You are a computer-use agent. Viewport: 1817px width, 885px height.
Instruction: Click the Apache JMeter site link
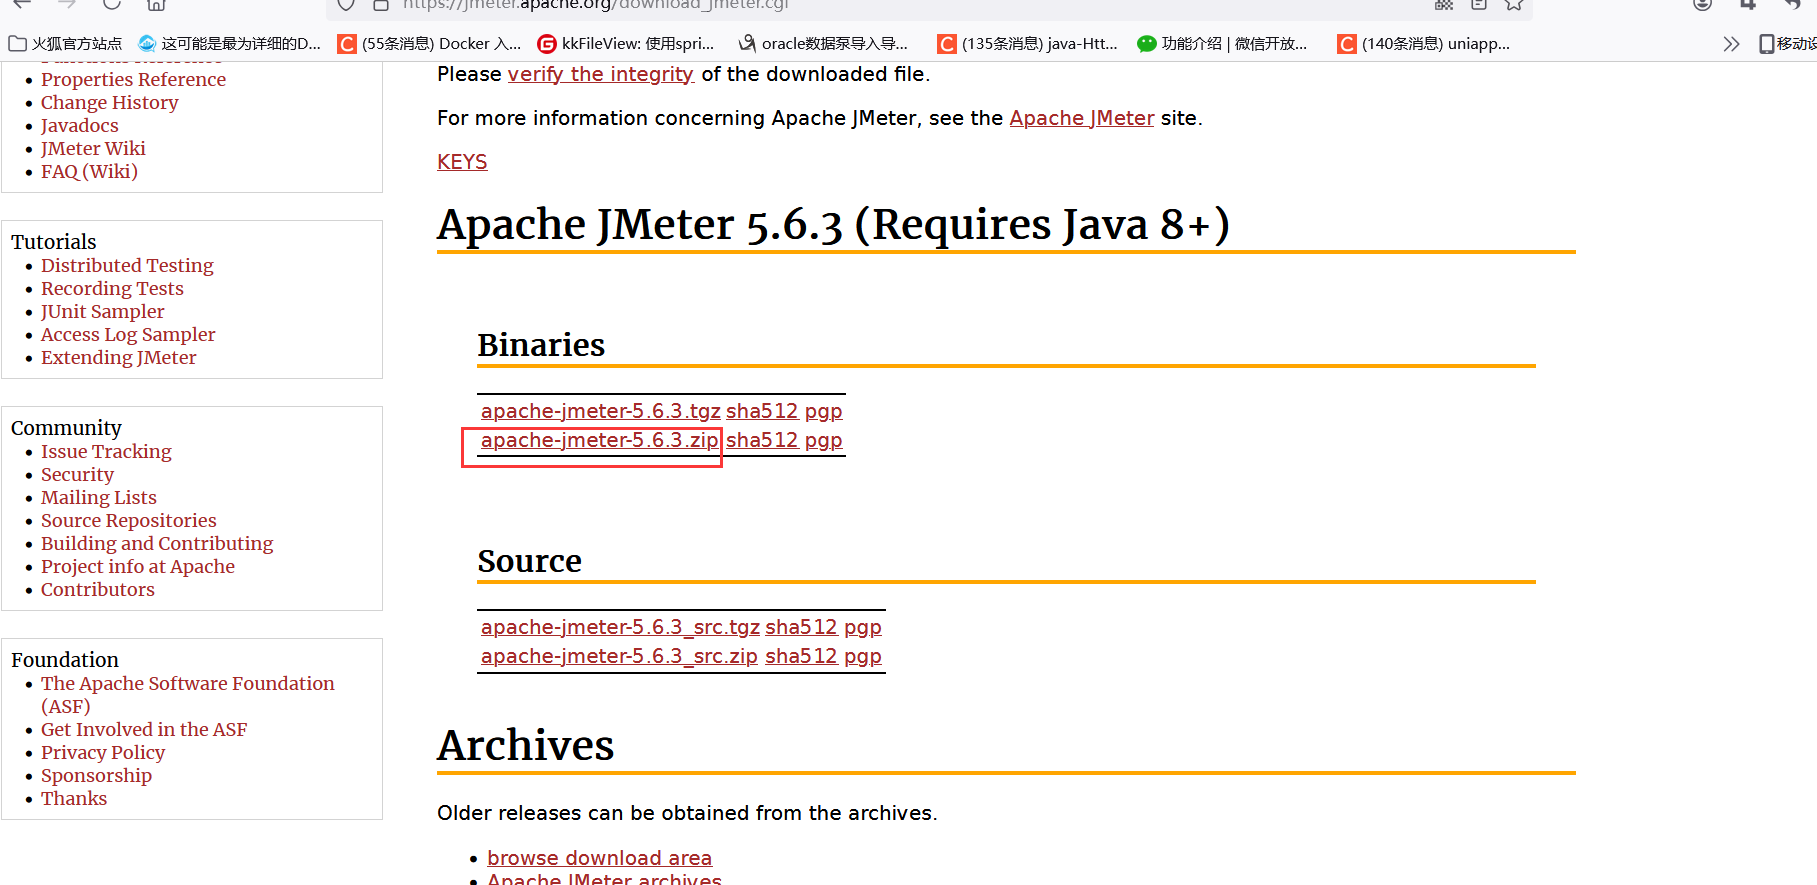point(1081,118)
